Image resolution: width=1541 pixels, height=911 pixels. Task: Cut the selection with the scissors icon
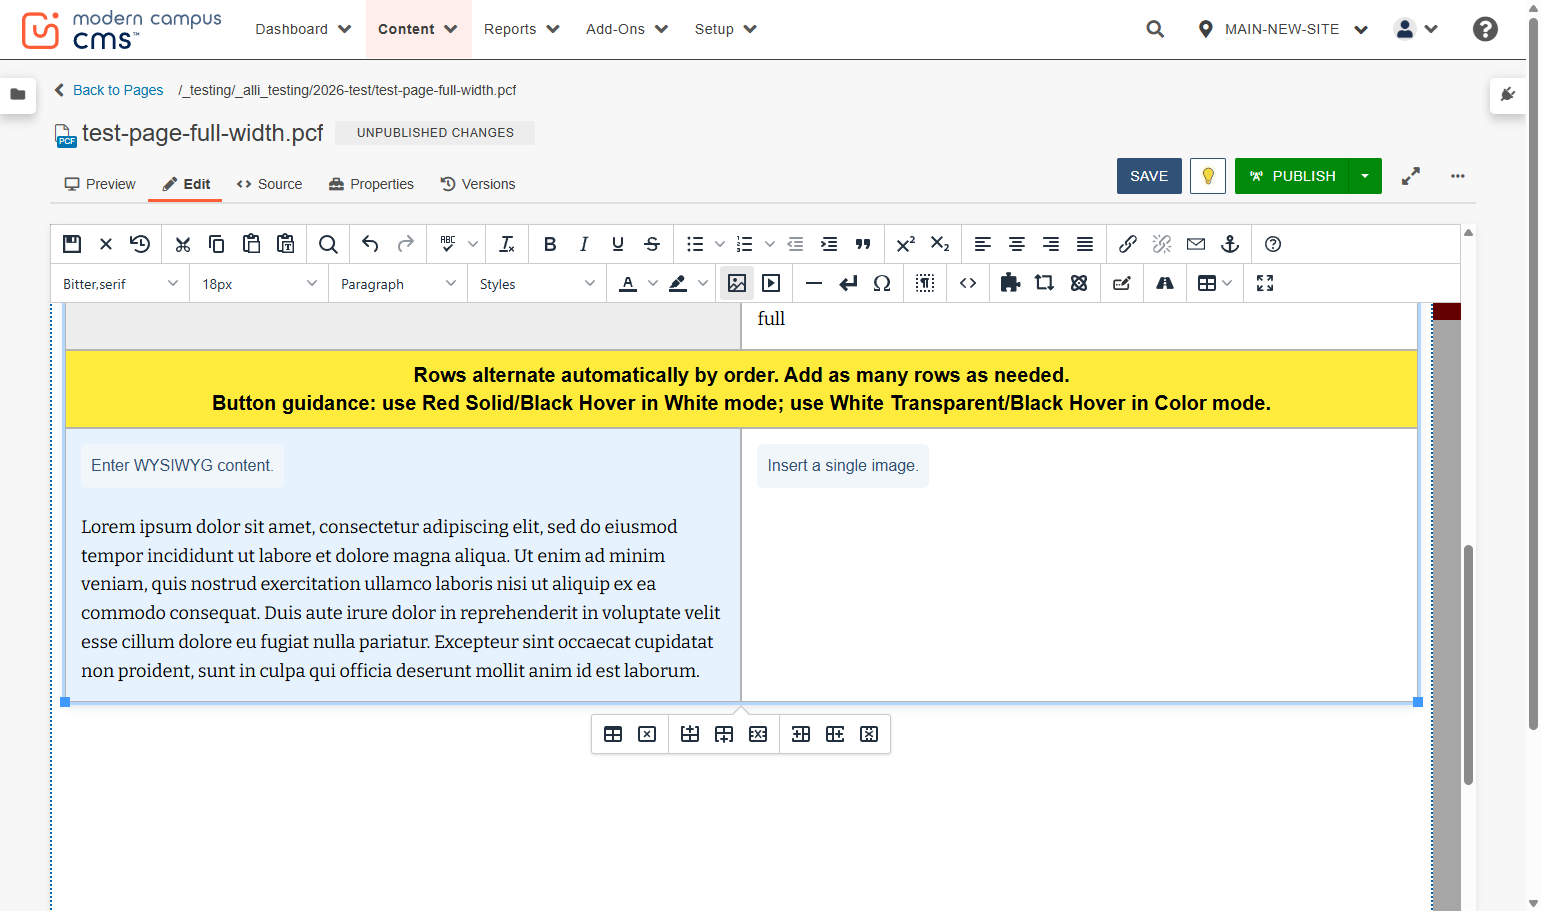click(x=182, y=244)
